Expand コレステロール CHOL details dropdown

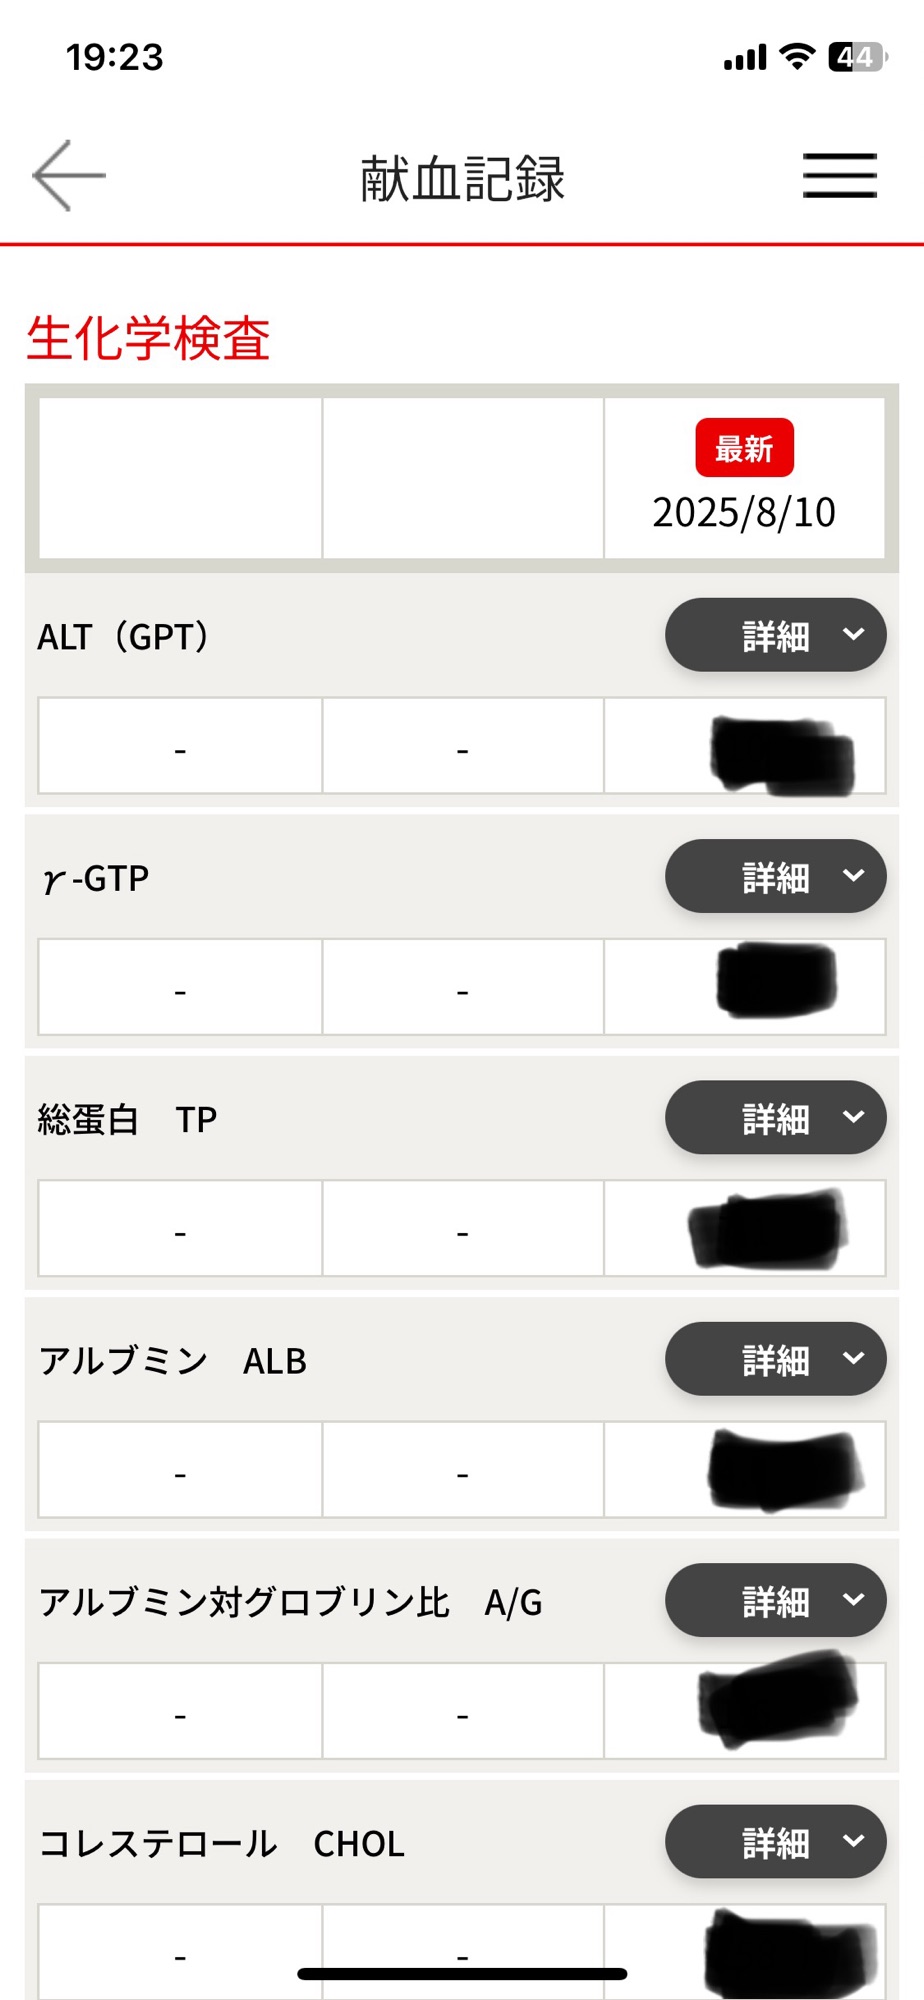(x=775, y=1841)
